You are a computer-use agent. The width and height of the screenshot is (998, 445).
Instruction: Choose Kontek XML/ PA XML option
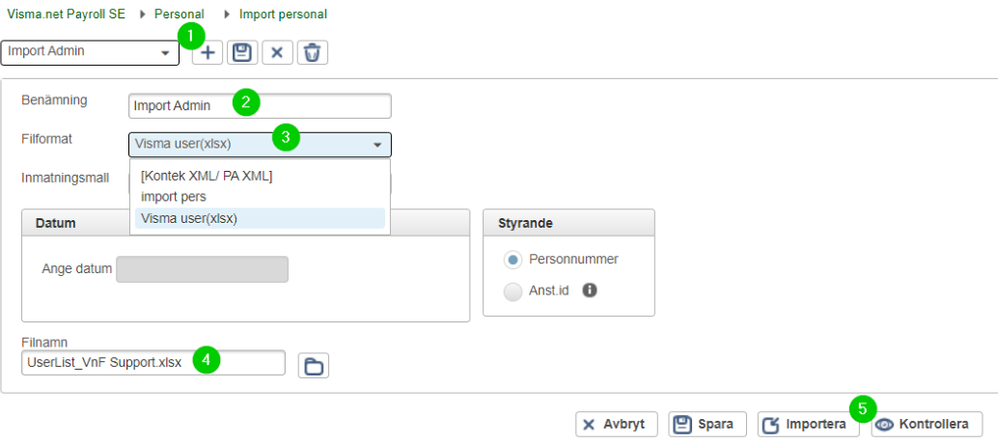pyautogui.click(x=207, y=176)
